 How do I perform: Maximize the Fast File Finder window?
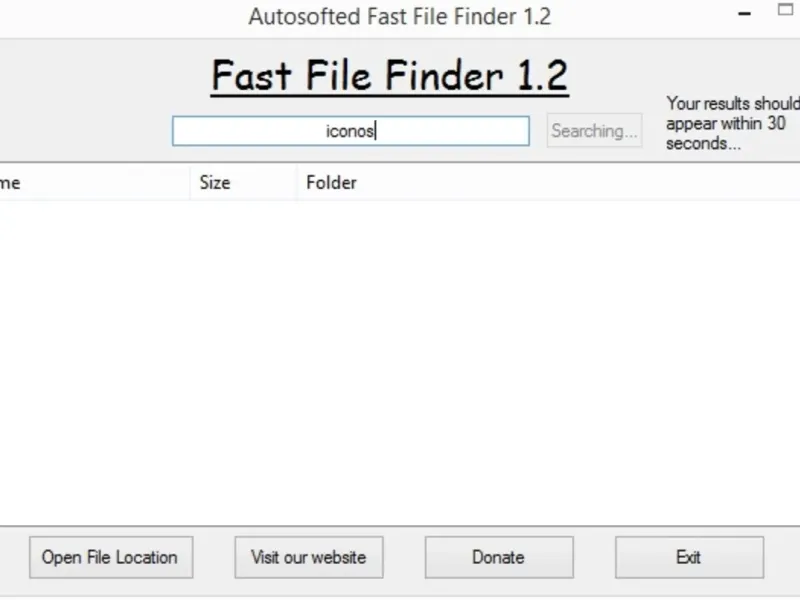786,13
